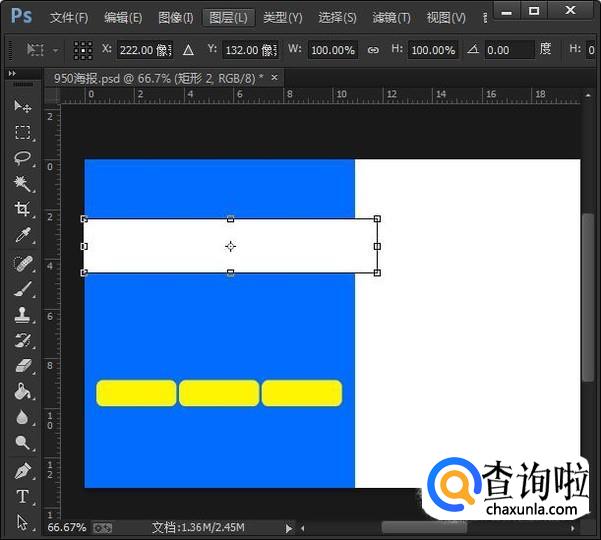601x540 pixels.
Task: Activate the Magic Wand tool
Action: coord(22,185)
